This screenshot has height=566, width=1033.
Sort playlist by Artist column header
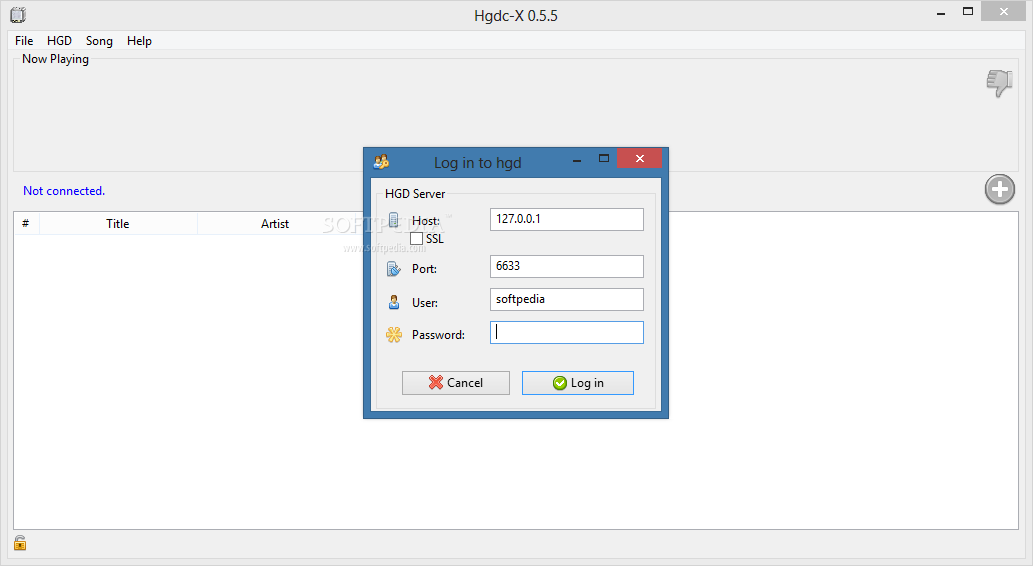coord(275,223)
